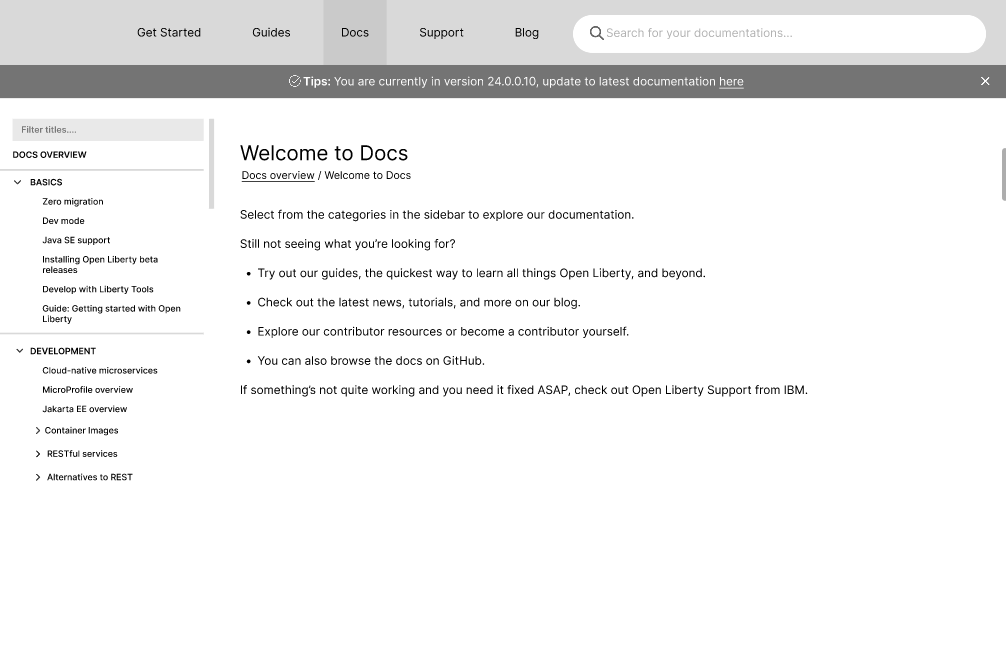Click the DEVELOPMENT section heading
Image resolution: width=1006 pixels, height=646 pixels.
pyautogui.click(x=63, y=351)
